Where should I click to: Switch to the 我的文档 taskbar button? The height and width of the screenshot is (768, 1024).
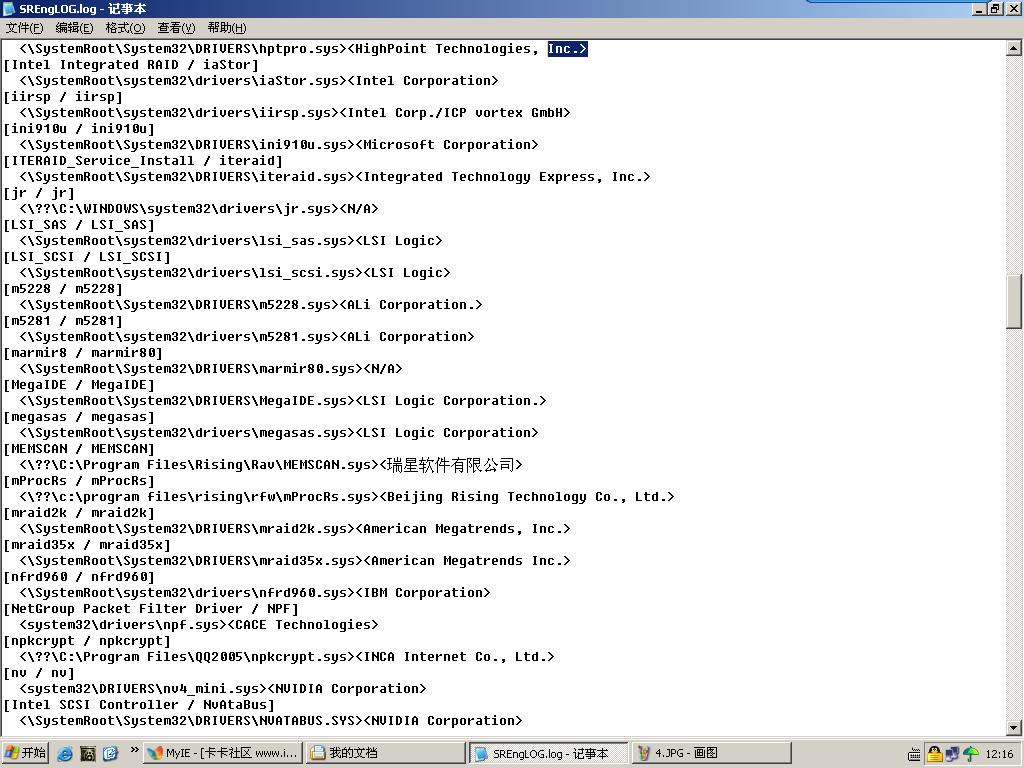click(385, 753)
